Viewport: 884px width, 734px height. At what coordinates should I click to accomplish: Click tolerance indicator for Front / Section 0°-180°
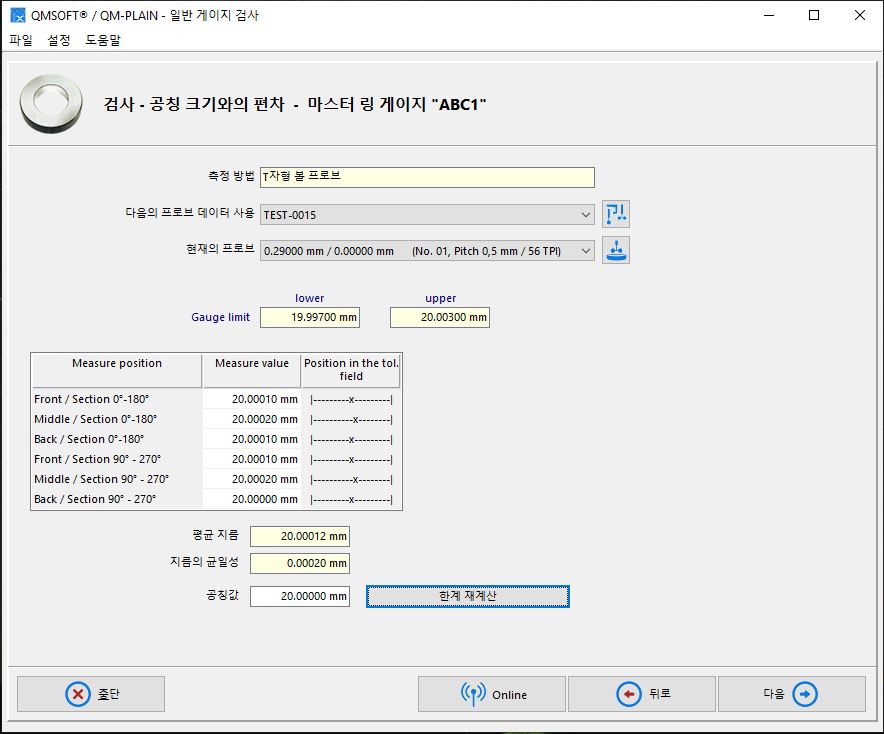pyautogui.click(x=351, y=400)
